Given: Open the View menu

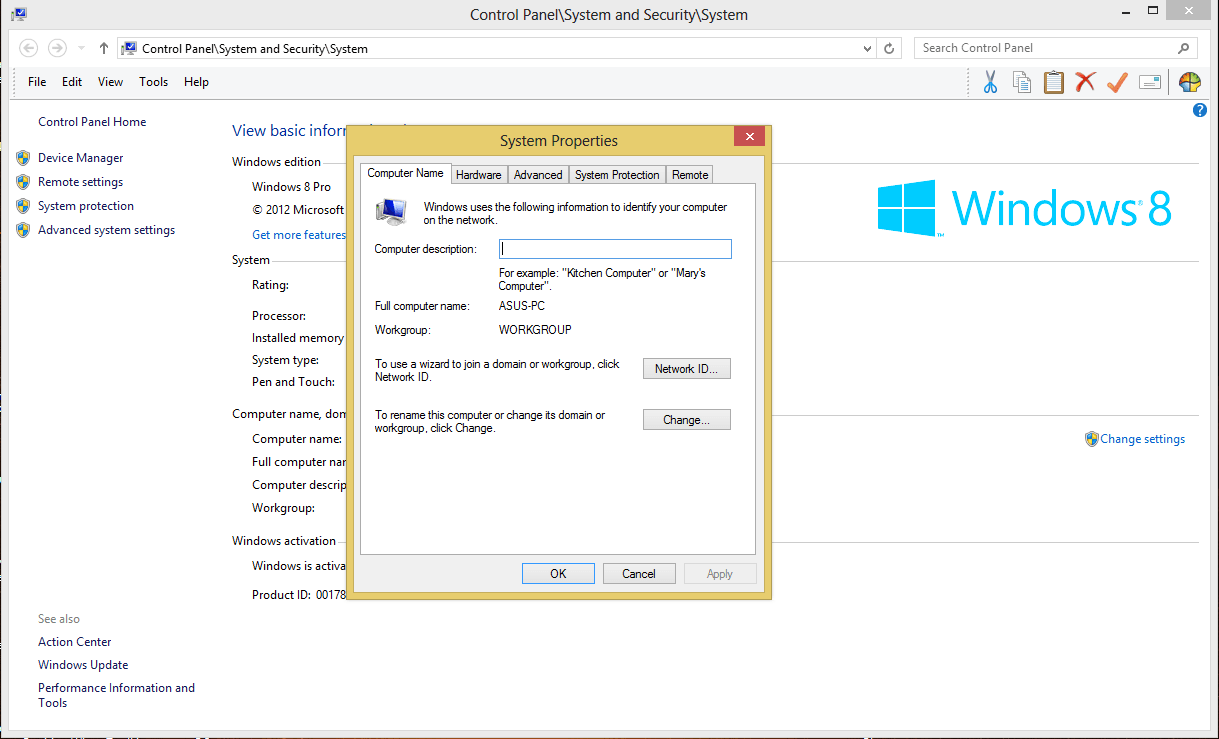Looking at the screenshot, I should (110, 82).
